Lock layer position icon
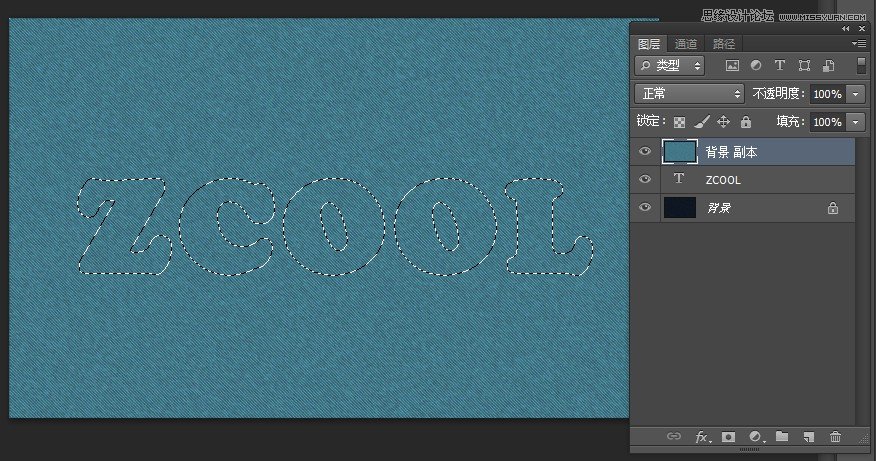Viewport: 876px width, 461px height. 723,122
